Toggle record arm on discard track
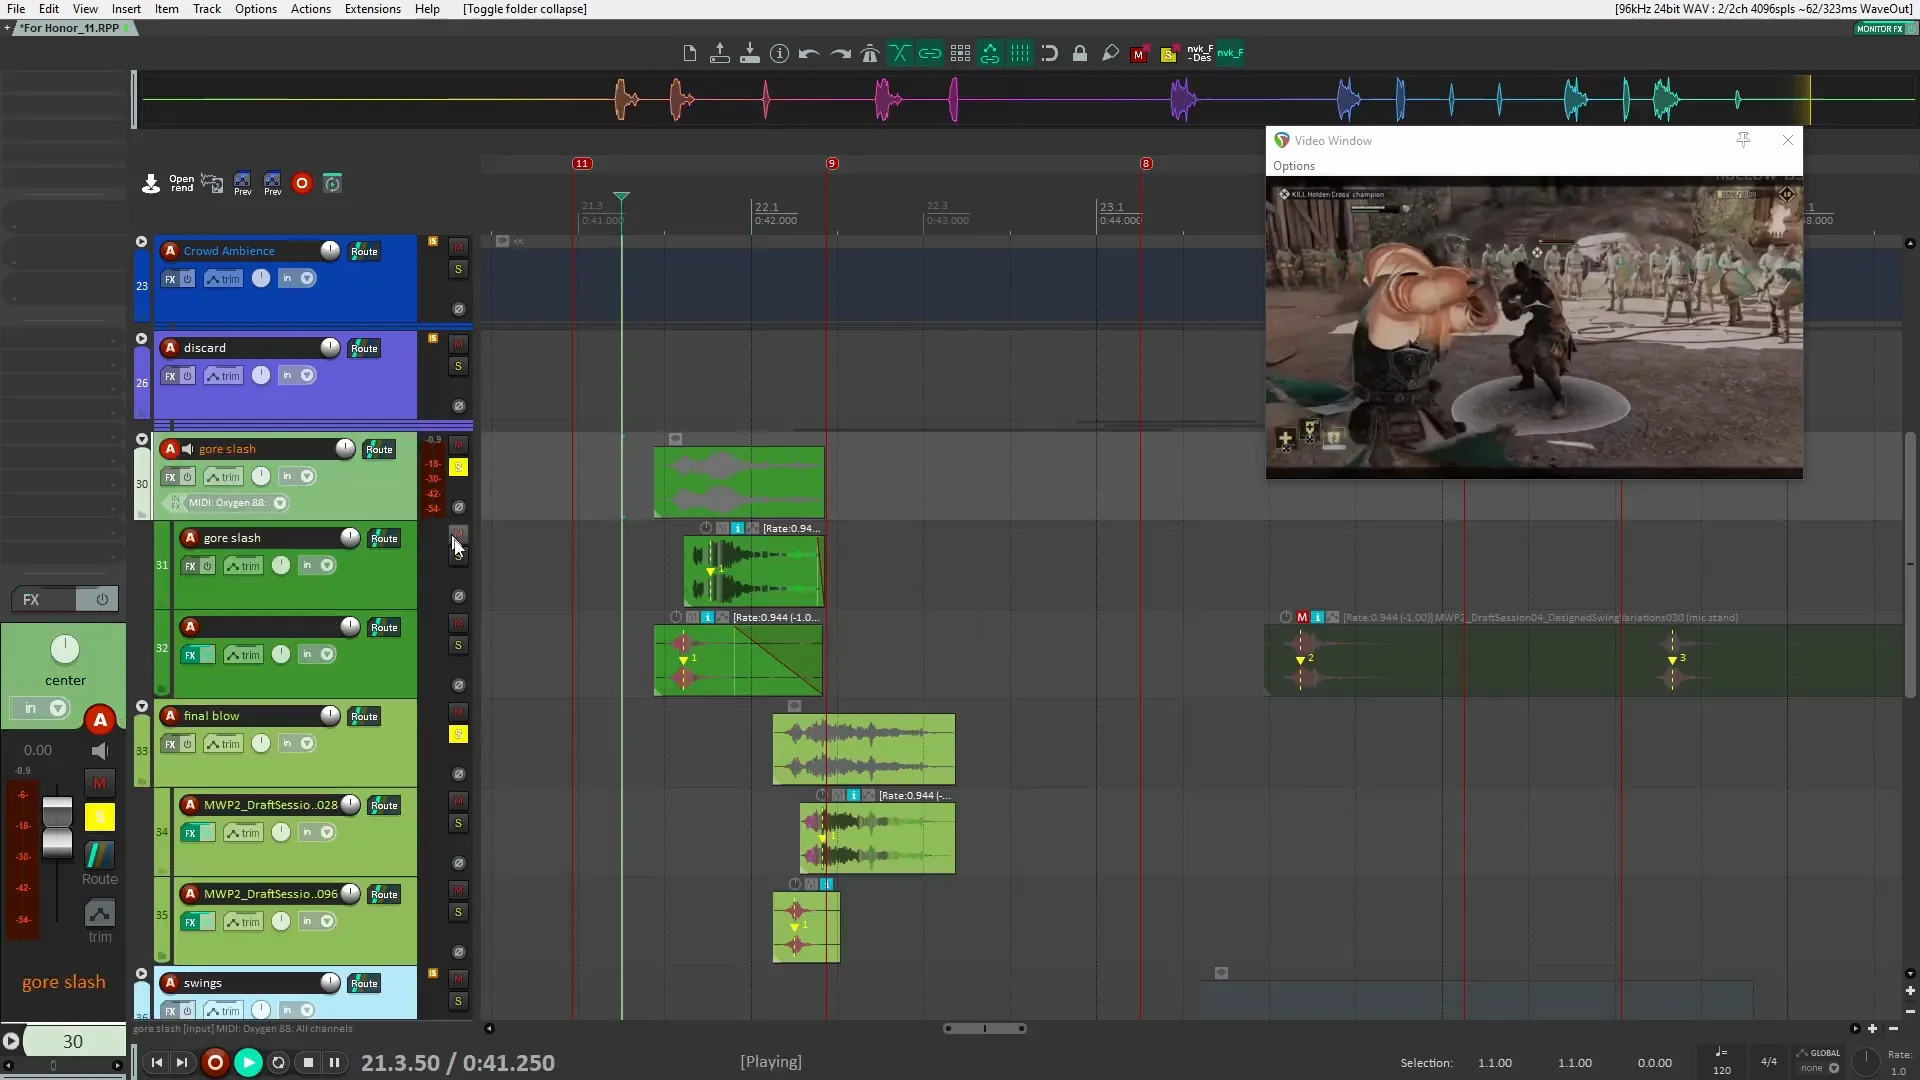 [x=170, y=348]
